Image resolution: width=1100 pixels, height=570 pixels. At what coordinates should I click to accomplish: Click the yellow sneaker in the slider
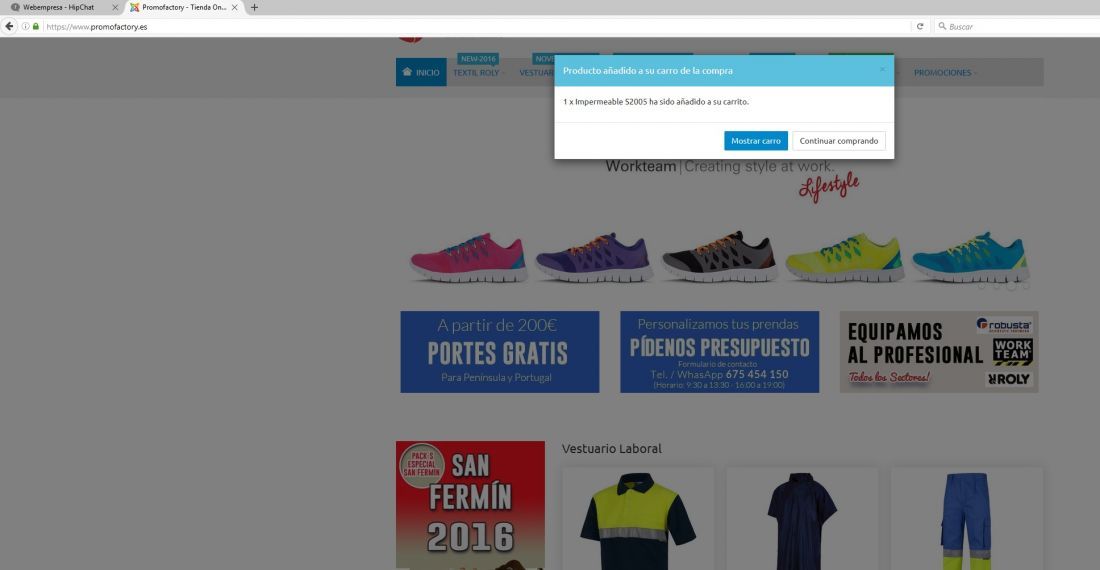[845, 257]
